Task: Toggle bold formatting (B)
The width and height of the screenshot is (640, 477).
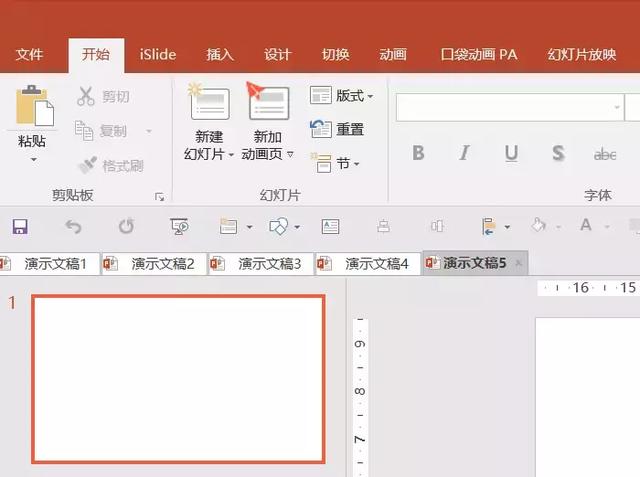Action: coord(418,153)
